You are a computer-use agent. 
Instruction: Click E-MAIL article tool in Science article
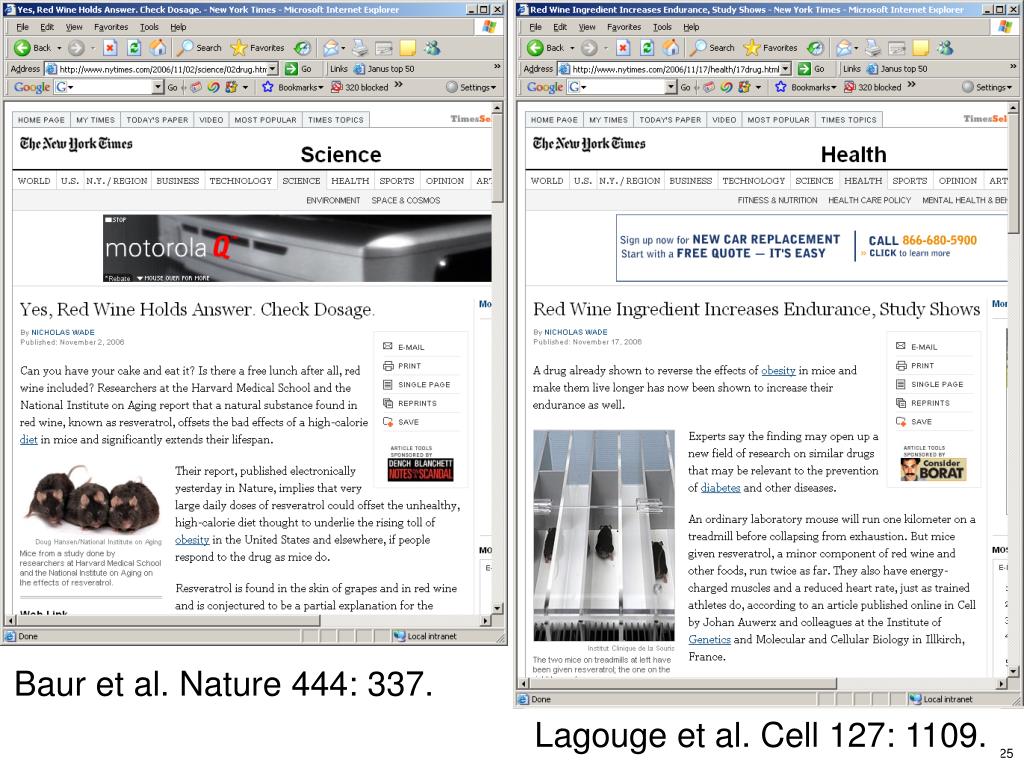click(x=404, y=347)
